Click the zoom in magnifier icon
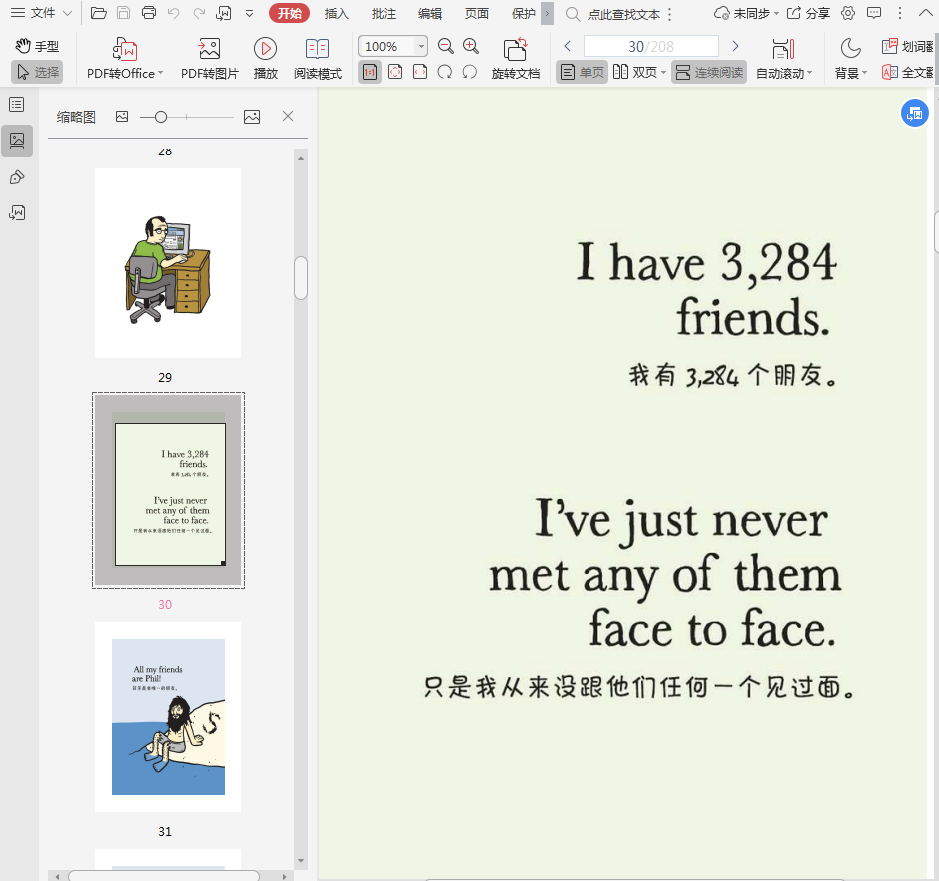Viewport: 939px width, 881px height. pos(471,46)
